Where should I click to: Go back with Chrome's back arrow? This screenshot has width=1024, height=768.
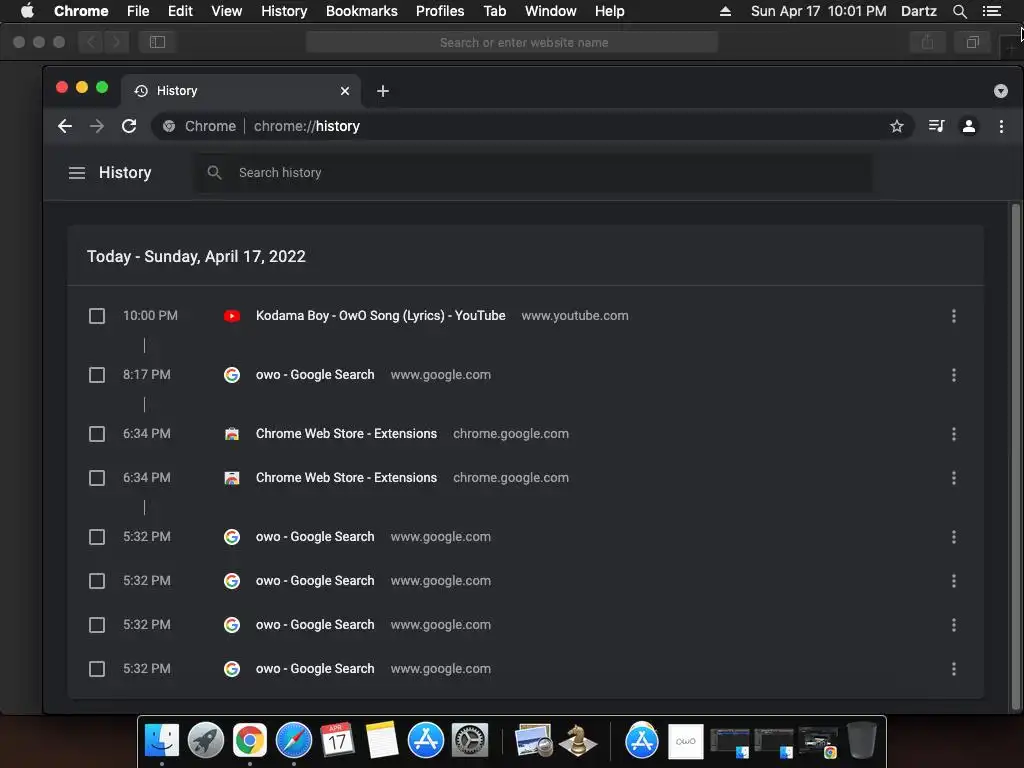click(x=65, y=126)
